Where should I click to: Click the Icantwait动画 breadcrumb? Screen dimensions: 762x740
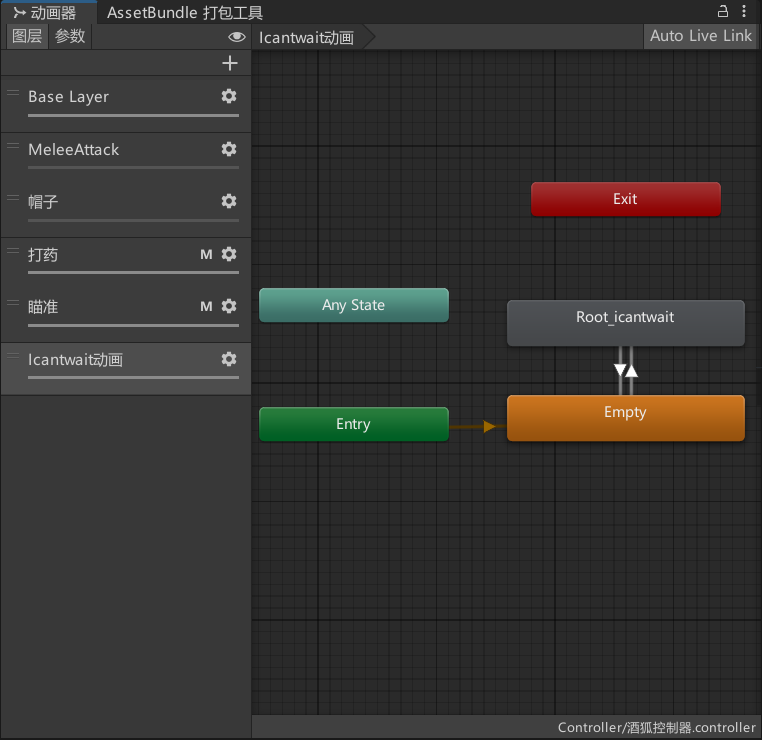(x=306, y=38)
